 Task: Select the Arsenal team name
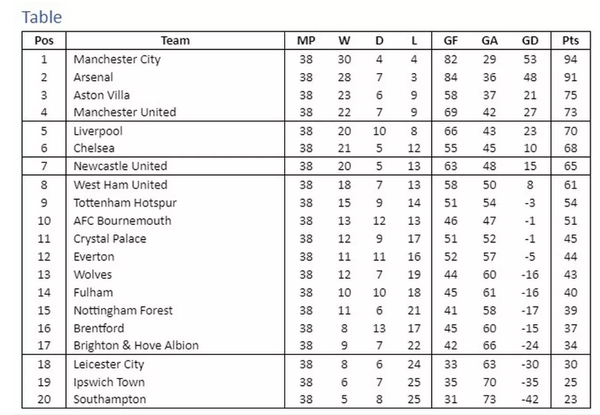point(93,77)
